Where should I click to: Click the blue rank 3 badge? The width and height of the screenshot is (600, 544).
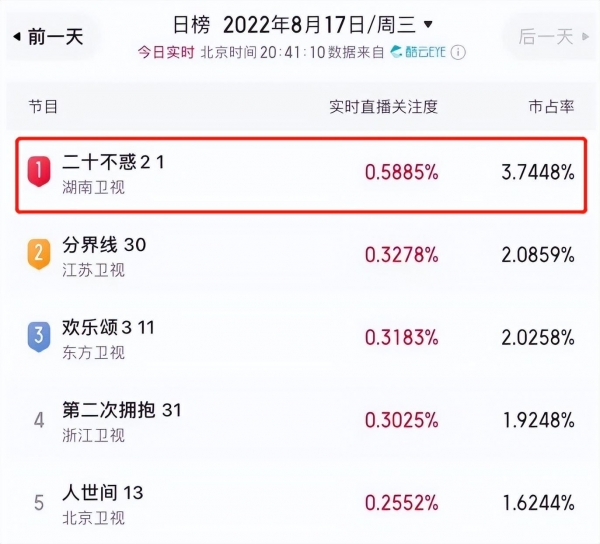click(x=39, y=336)
